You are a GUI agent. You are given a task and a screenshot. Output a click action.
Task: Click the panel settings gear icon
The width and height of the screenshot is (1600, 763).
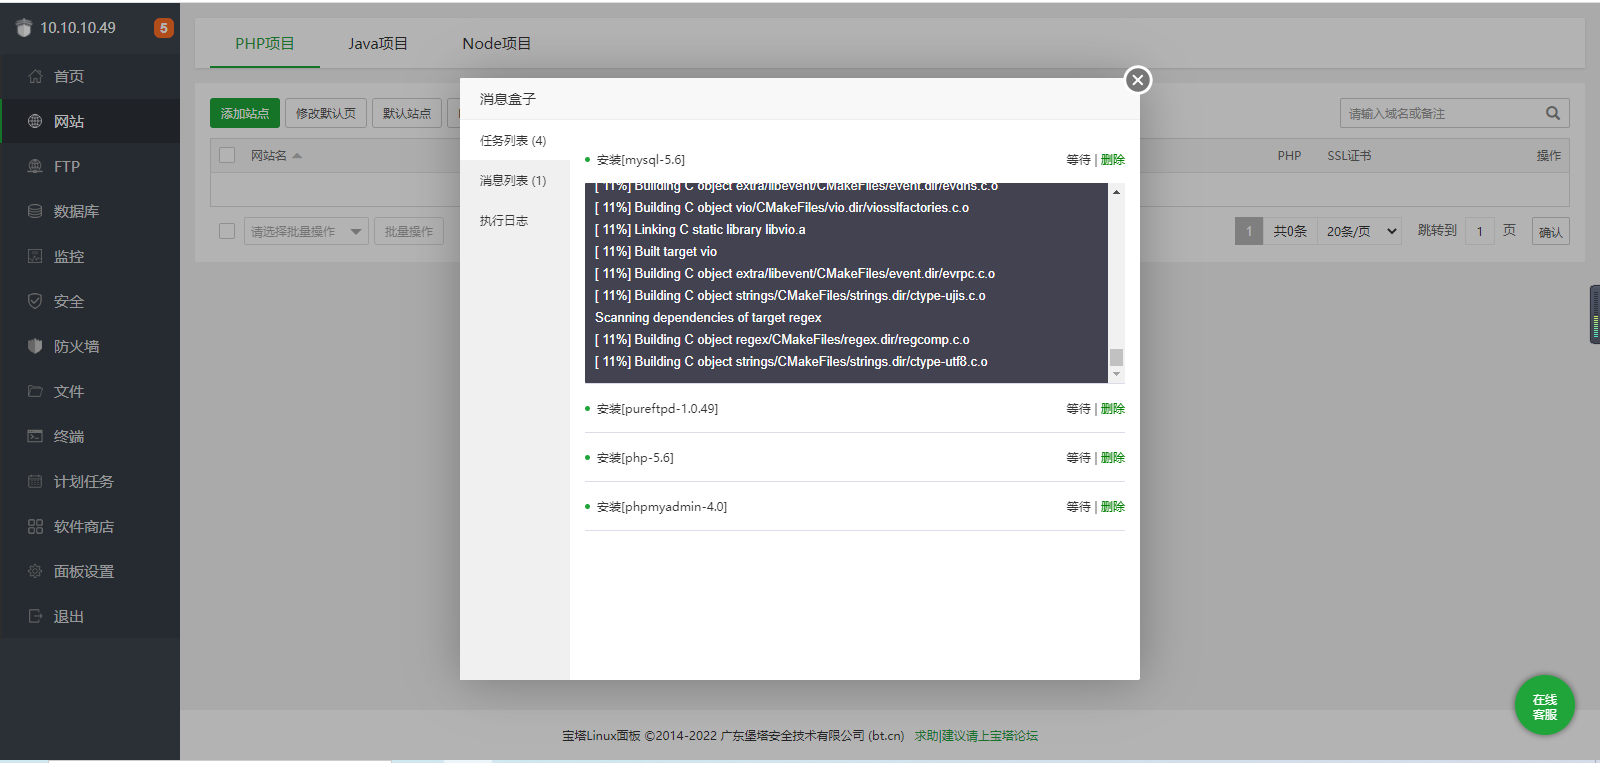35,572
